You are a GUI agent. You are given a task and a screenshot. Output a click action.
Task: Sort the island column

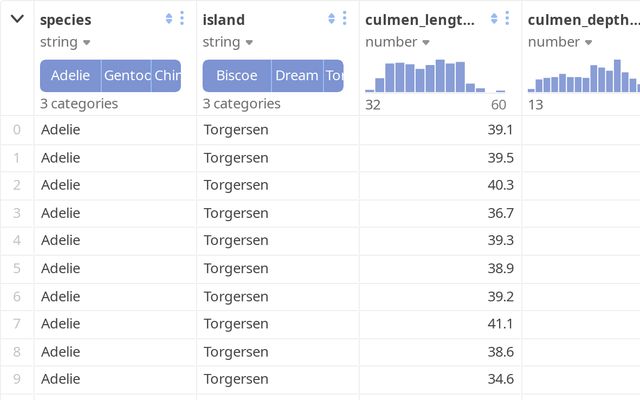coord(331,19)
